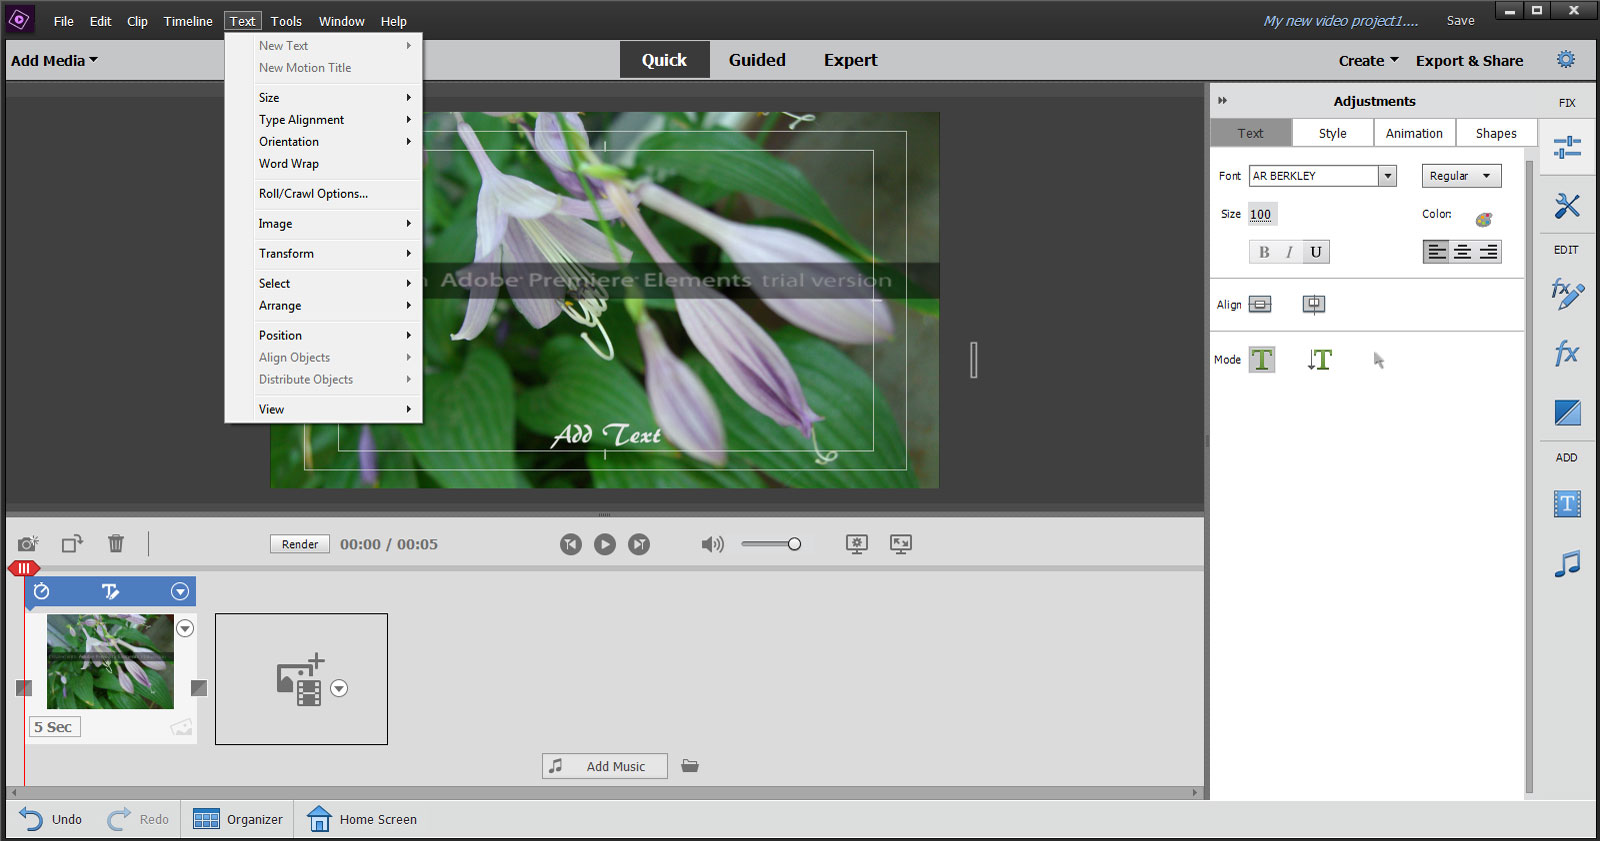Open the color picker palette icon

point(1484,219)
